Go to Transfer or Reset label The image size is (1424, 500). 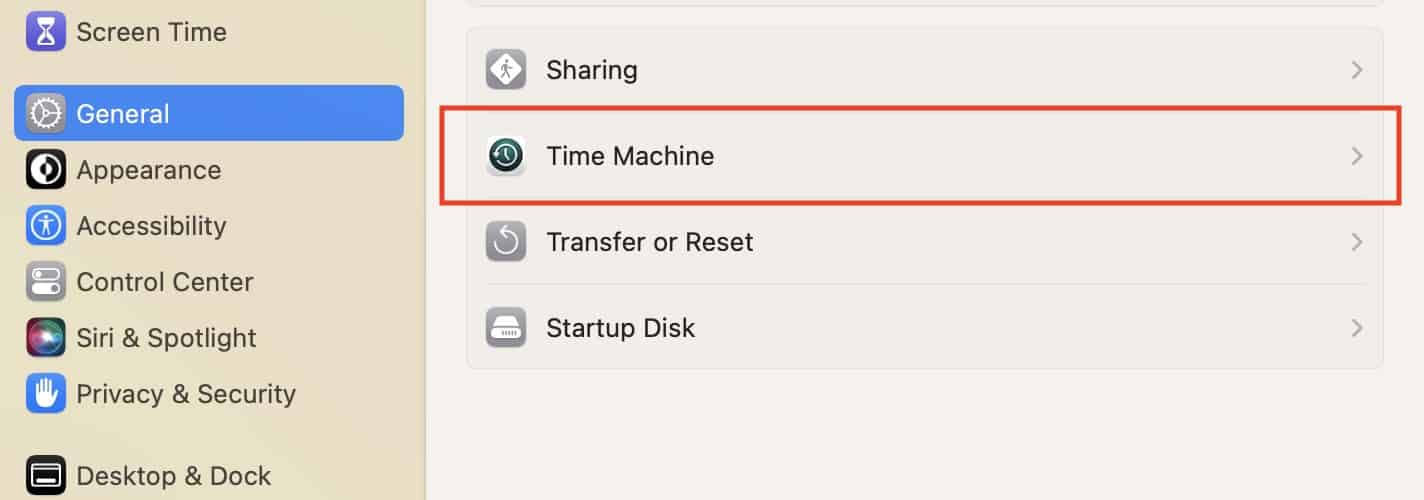650,242
